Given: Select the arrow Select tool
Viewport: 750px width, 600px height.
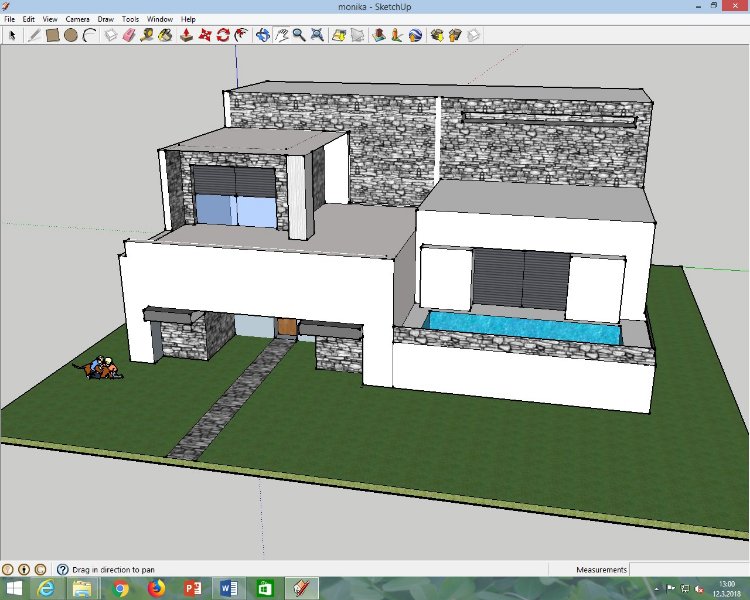Looking at the screenshot, I should (x=12, y=35).
